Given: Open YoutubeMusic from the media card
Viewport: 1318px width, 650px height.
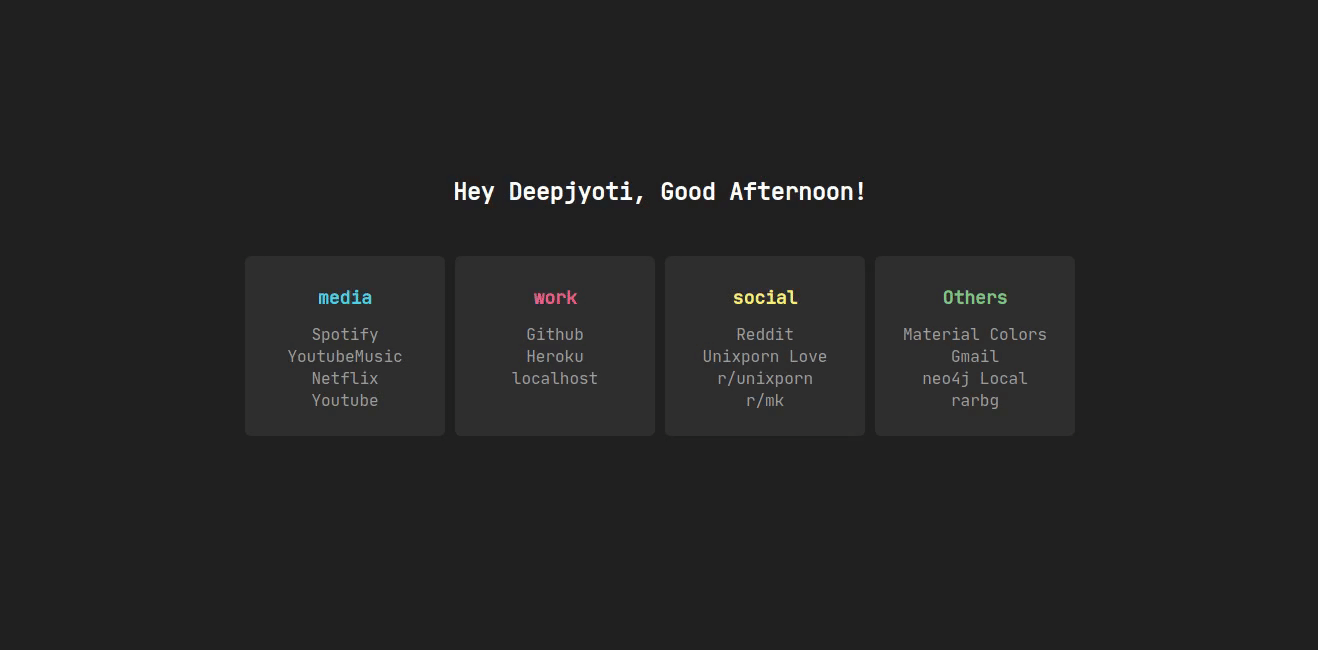Looking at the screenshot, I should [344, 356].
